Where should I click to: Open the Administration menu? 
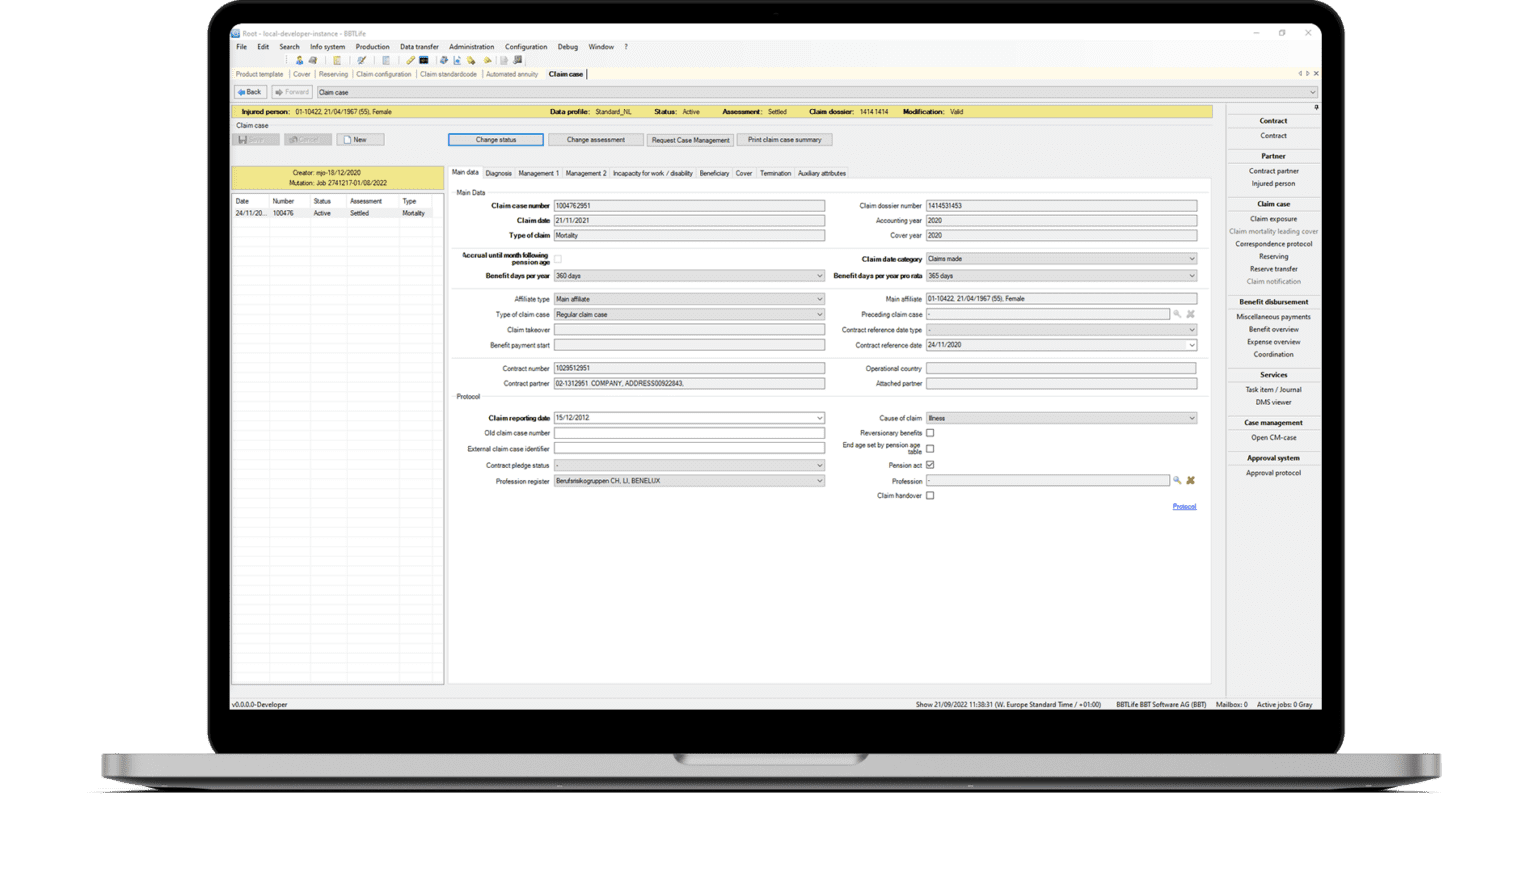tap(471, 46)
